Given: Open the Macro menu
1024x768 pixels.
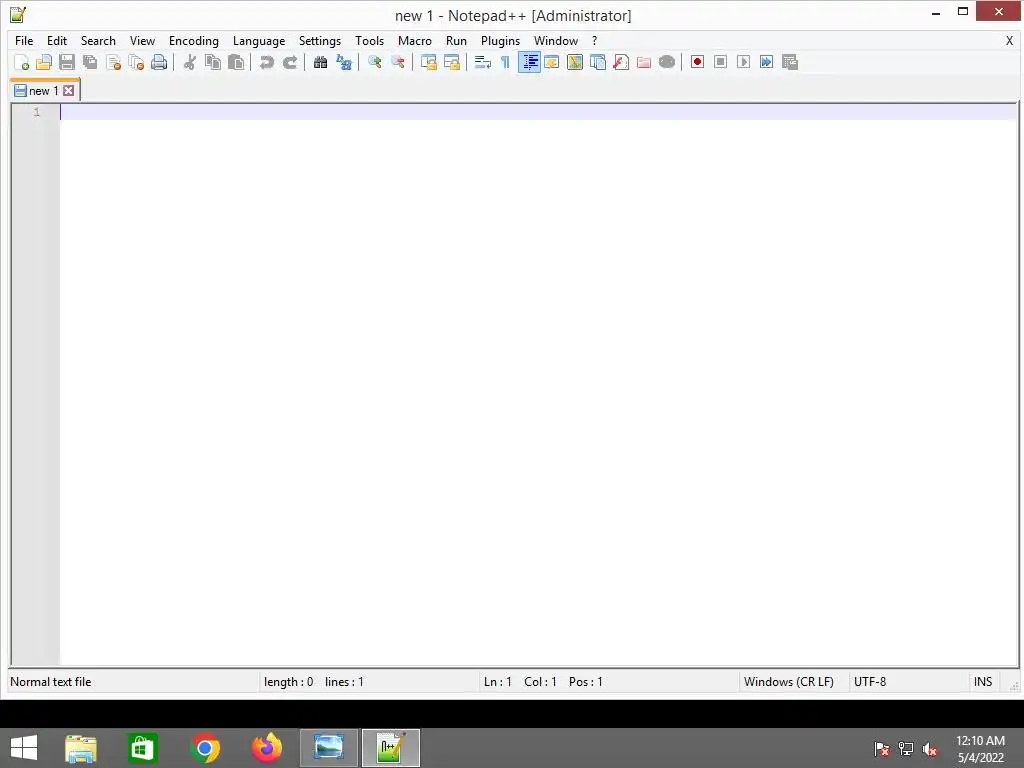Looking at the screenshot, I should (415, 40).
